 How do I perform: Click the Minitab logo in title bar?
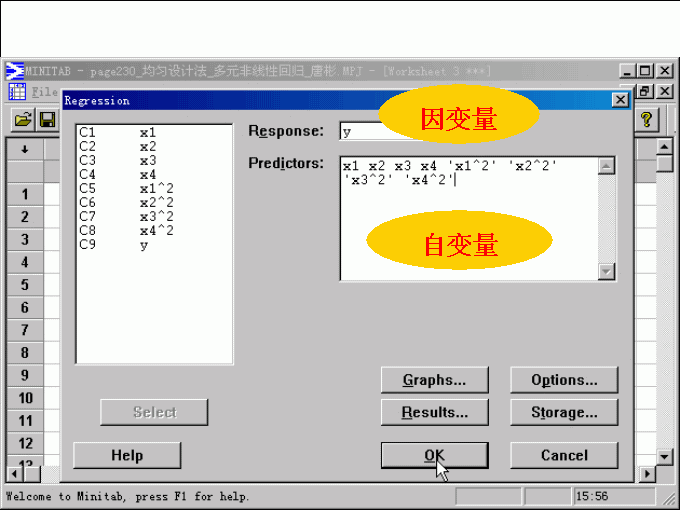[15, 71]
